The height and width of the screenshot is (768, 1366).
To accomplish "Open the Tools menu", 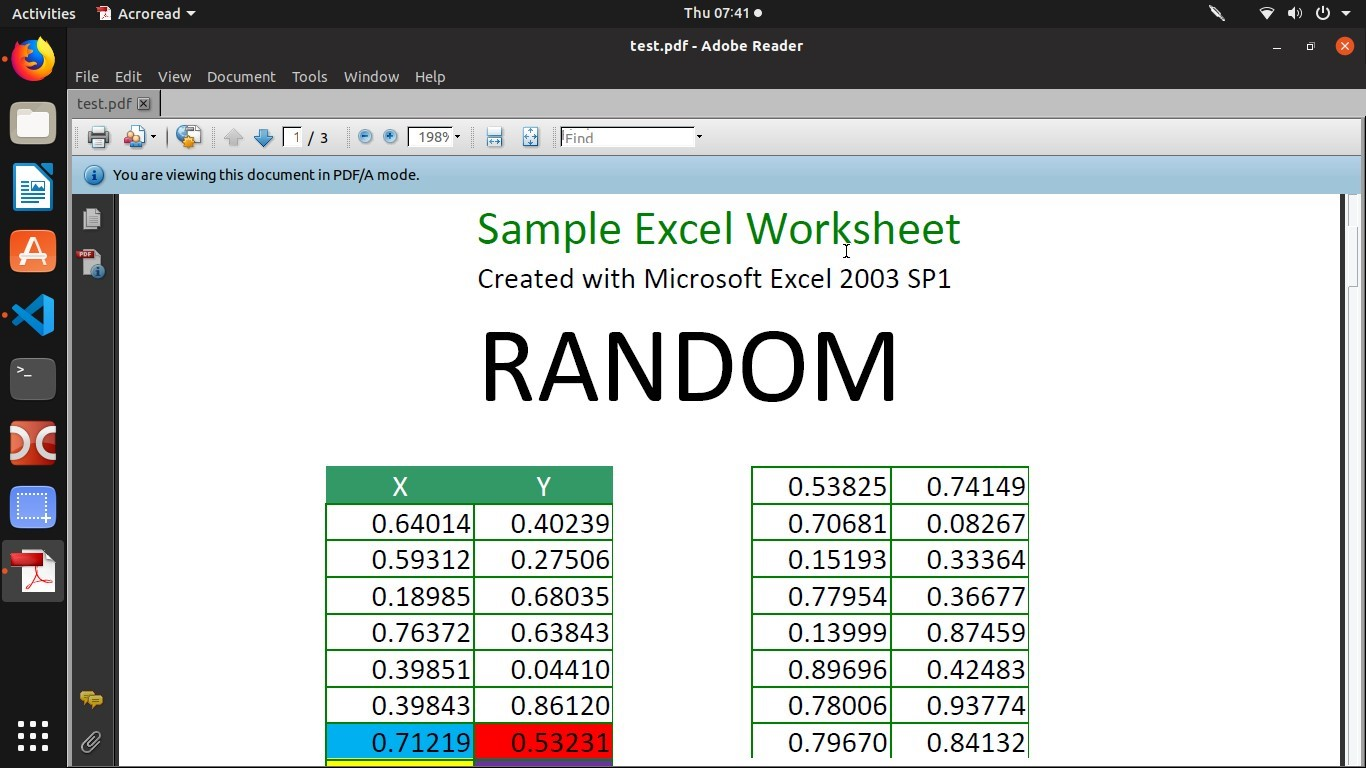I will (309, 77).
